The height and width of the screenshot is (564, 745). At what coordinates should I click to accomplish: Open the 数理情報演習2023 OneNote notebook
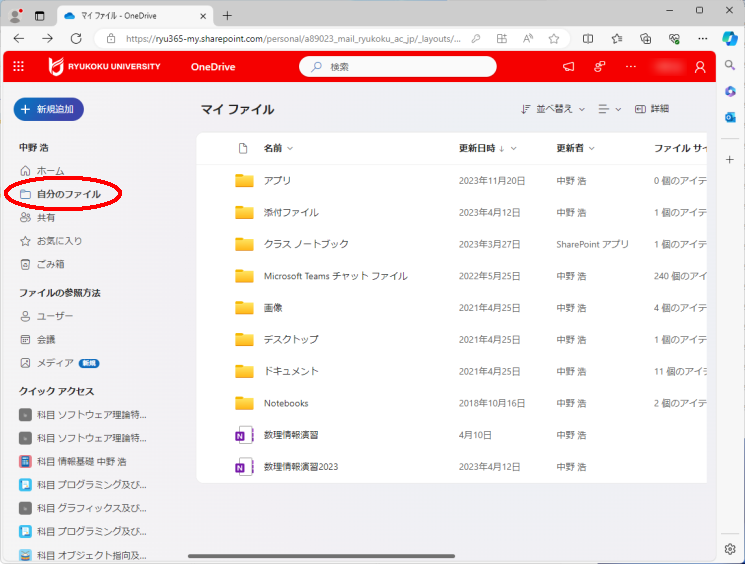[x=301, y=467]
